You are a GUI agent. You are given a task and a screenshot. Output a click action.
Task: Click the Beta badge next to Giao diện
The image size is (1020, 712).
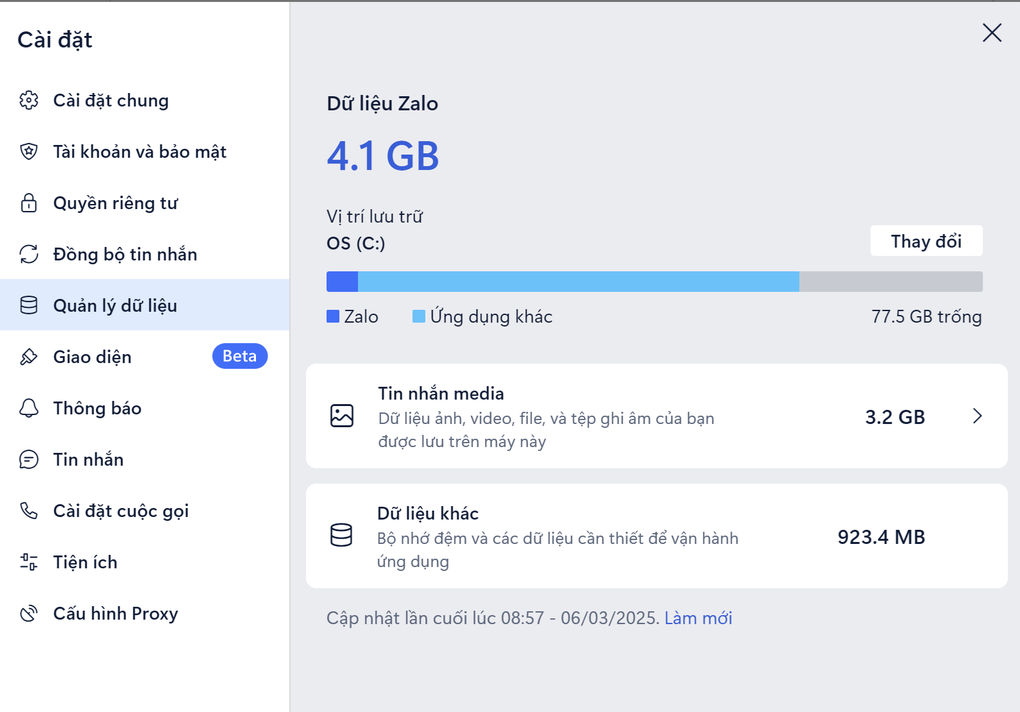coord(239,356)
